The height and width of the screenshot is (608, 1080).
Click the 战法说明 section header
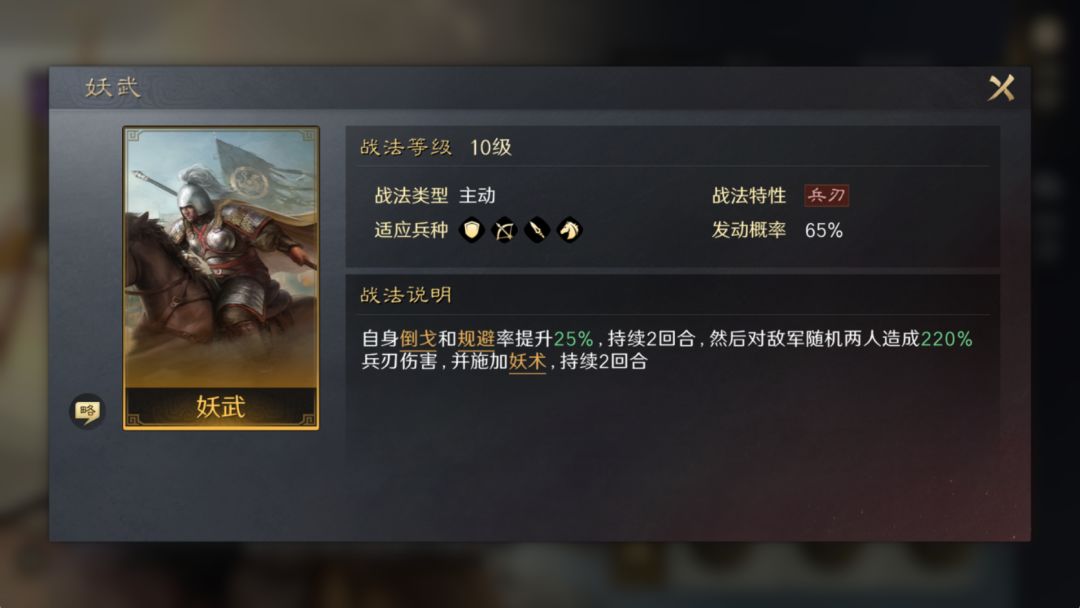(406, 295)
